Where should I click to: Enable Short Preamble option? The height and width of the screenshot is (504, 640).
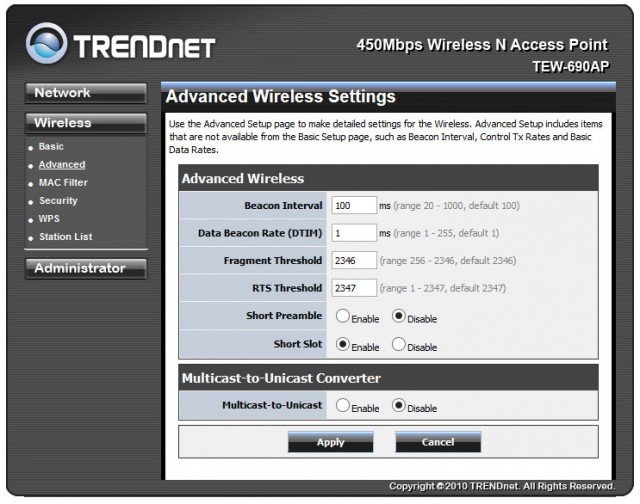[342, 317]
